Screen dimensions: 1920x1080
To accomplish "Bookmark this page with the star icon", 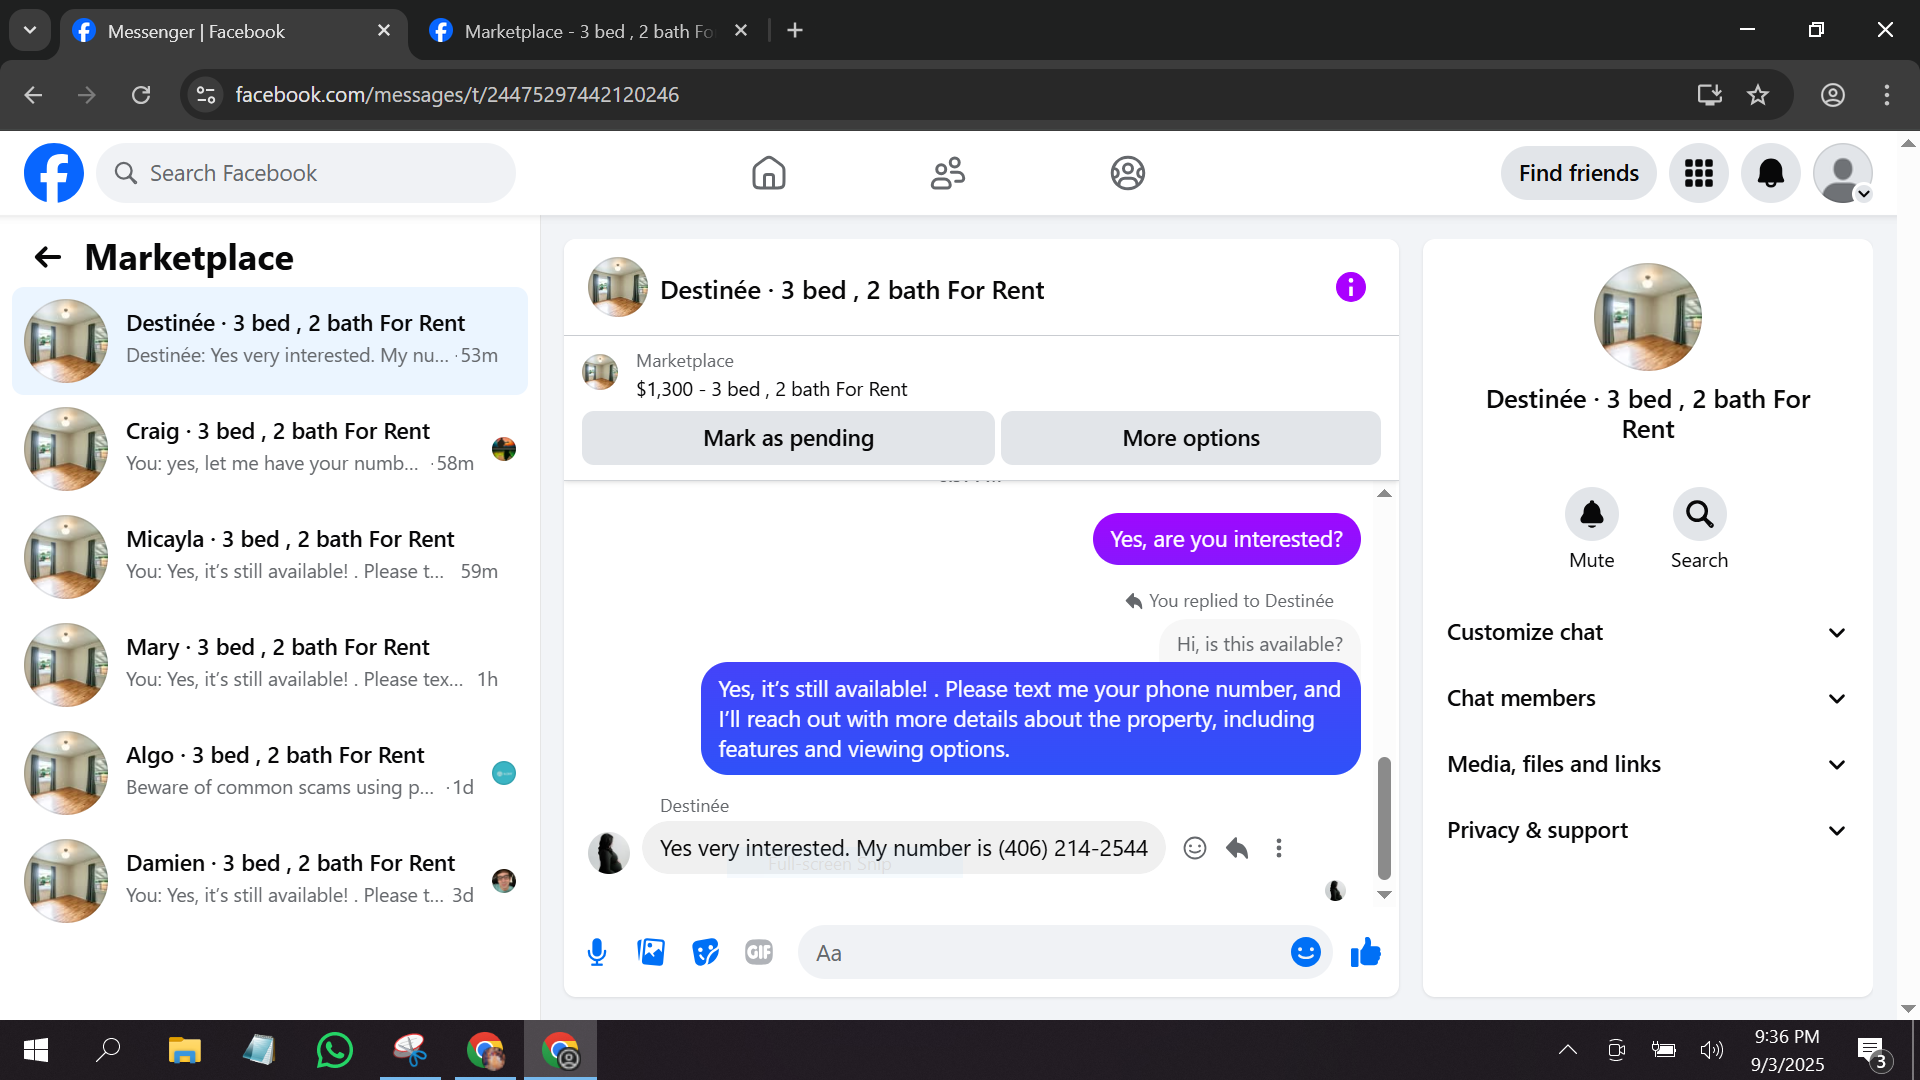I will click(x=1758, y=95).
